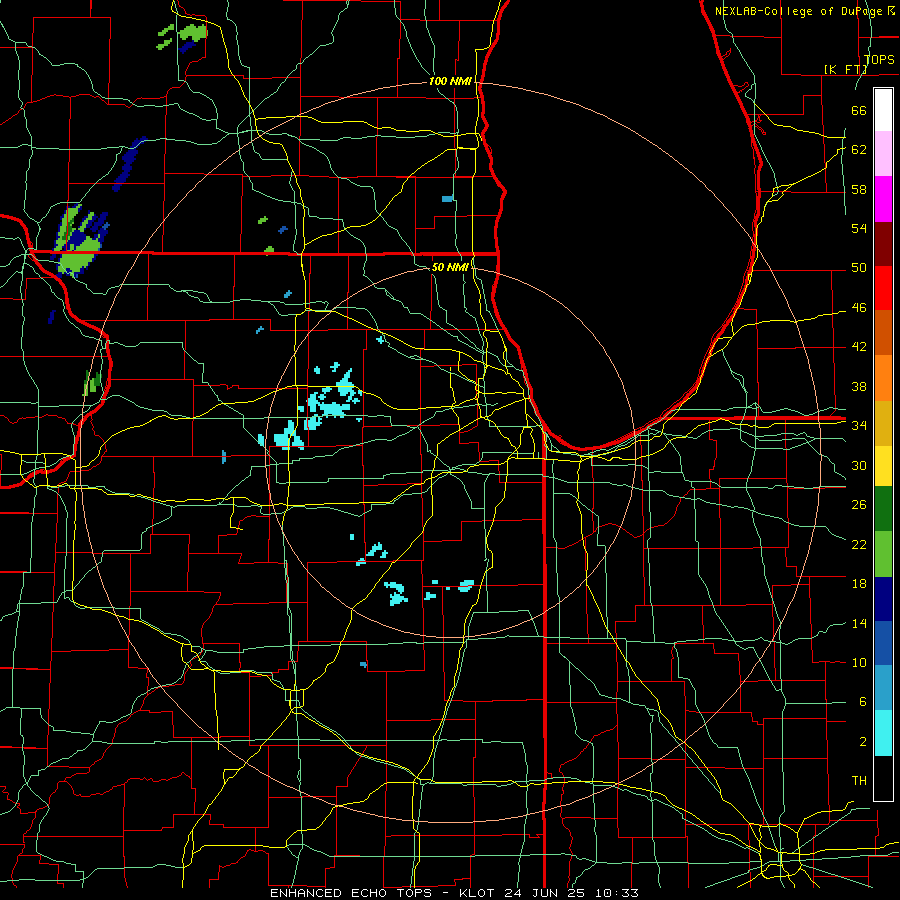Click the black TH threshold swatch
The width and height of the screenshot is (900, 900).
883,778
